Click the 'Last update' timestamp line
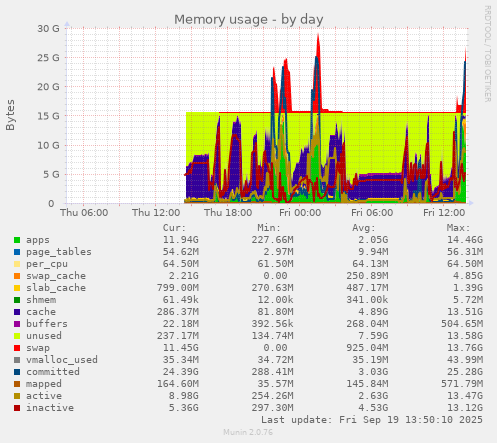 click(x=372, y=420)
